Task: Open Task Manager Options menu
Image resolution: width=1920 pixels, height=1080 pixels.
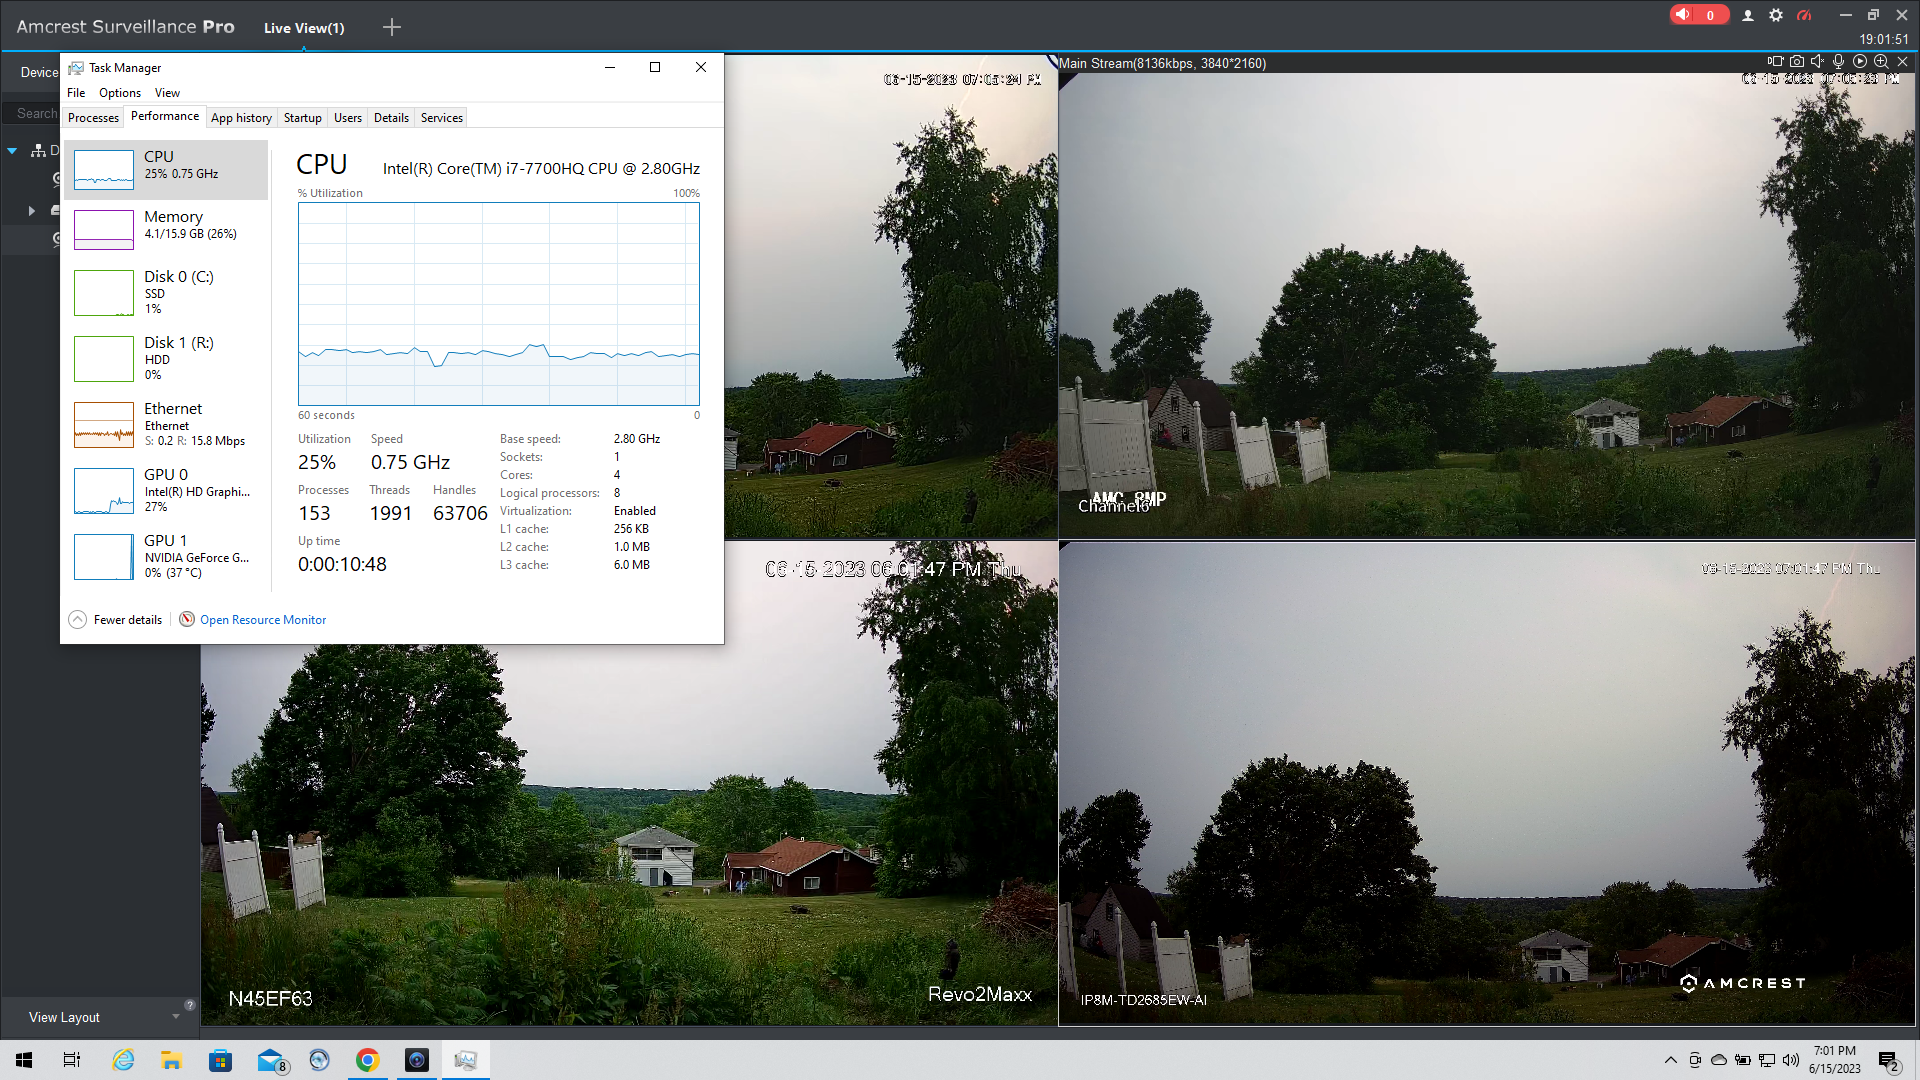Action: pyautogui.click(x=120, y=93)
